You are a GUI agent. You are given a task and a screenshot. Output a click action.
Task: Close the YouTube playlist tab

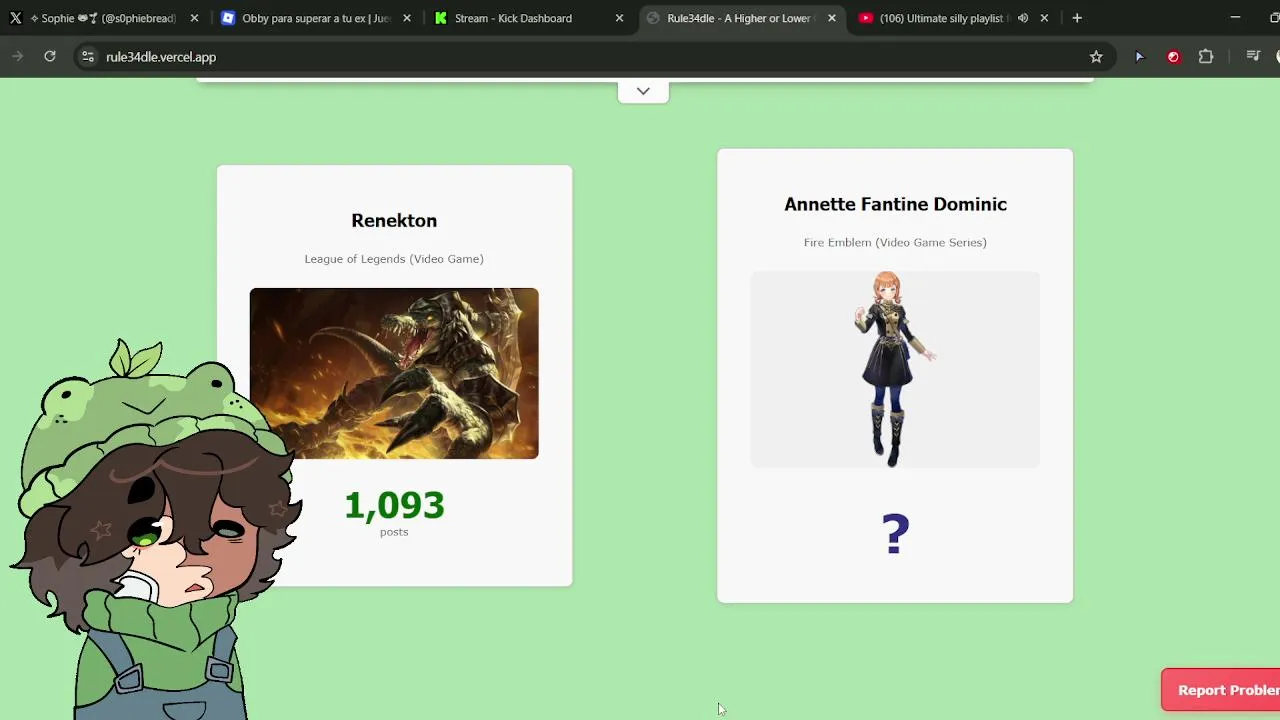[x=1044, y=18]
